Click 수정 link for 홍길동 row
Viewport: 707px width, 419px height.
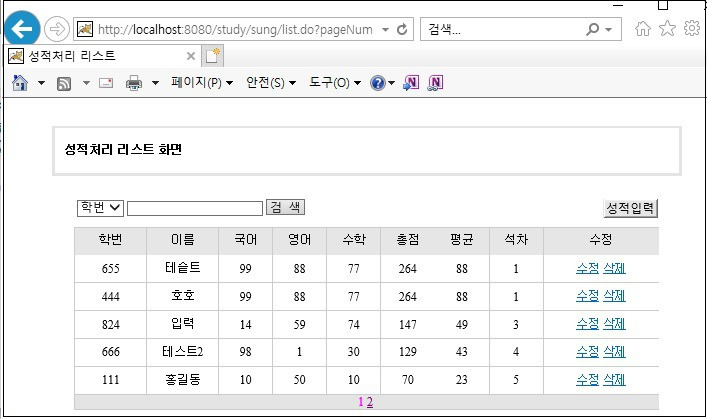tap(588, 380)
